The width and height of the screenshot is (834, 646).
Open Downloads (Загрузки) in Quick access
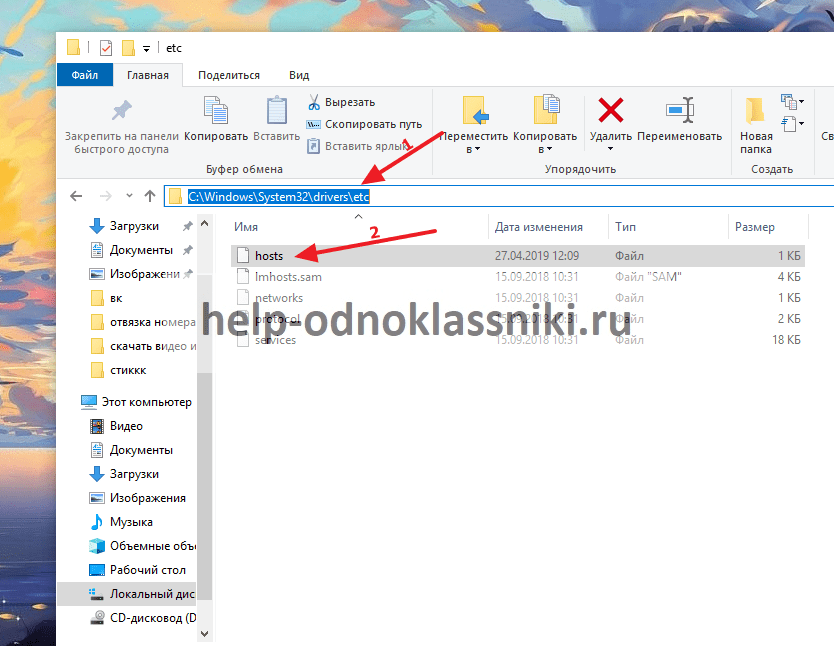(134, 226)
